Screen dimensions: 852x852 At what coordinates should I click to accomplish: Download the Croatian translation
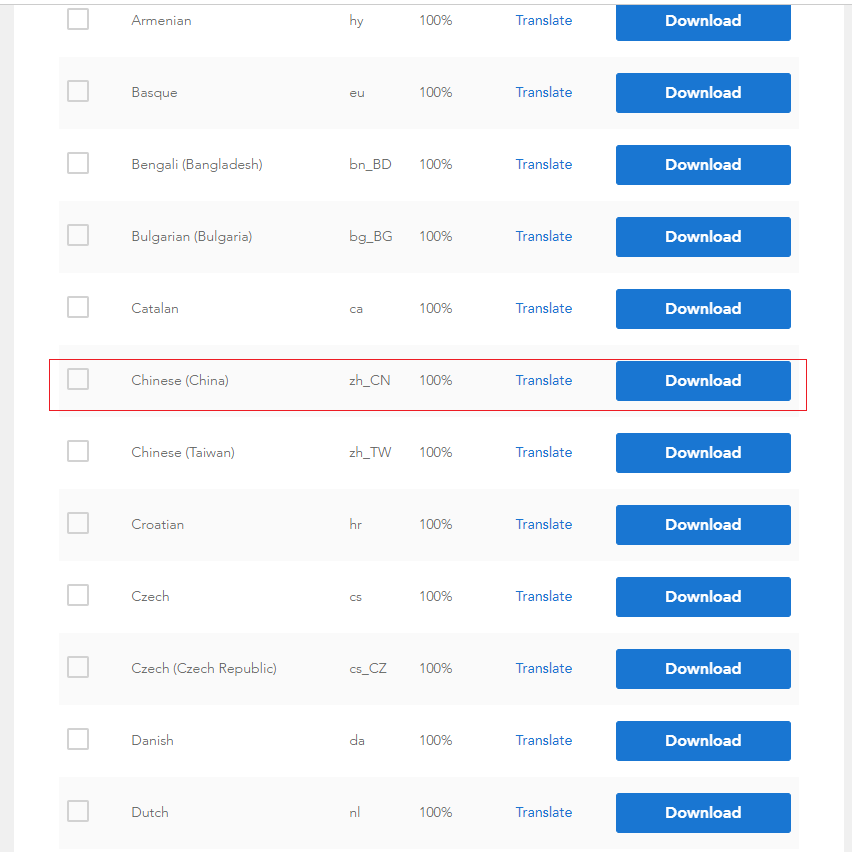[x=703, y=525]
